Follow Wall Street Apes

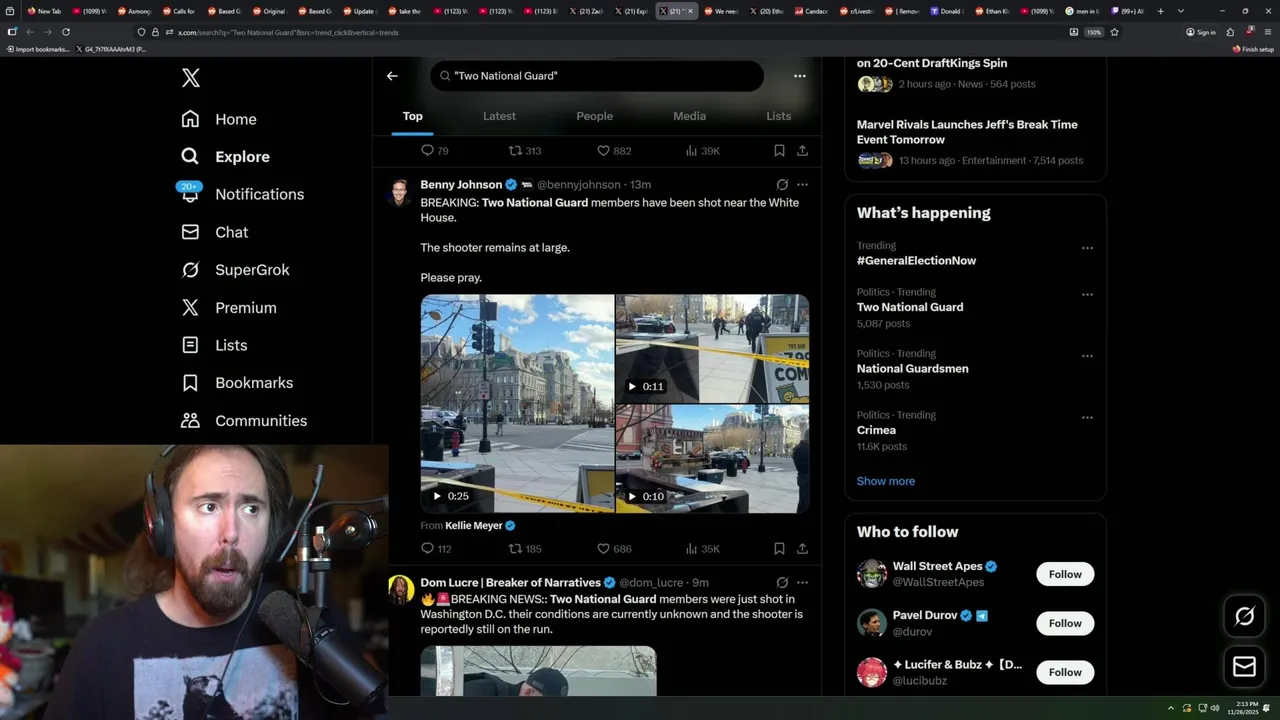click(1065, 574)
